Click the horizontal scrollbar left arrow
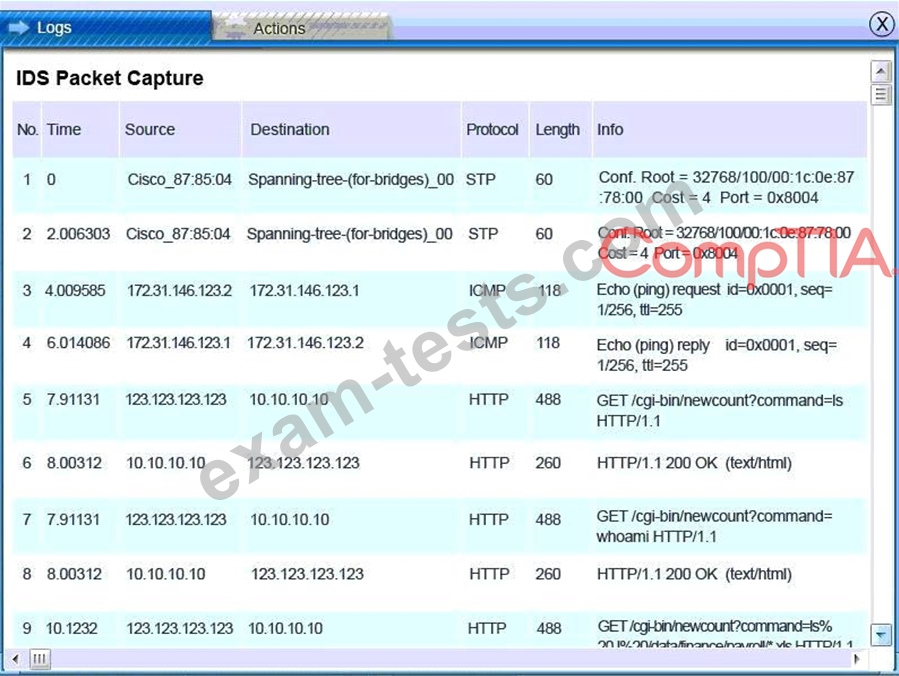899x676 pixels. [x=15, y=659]
